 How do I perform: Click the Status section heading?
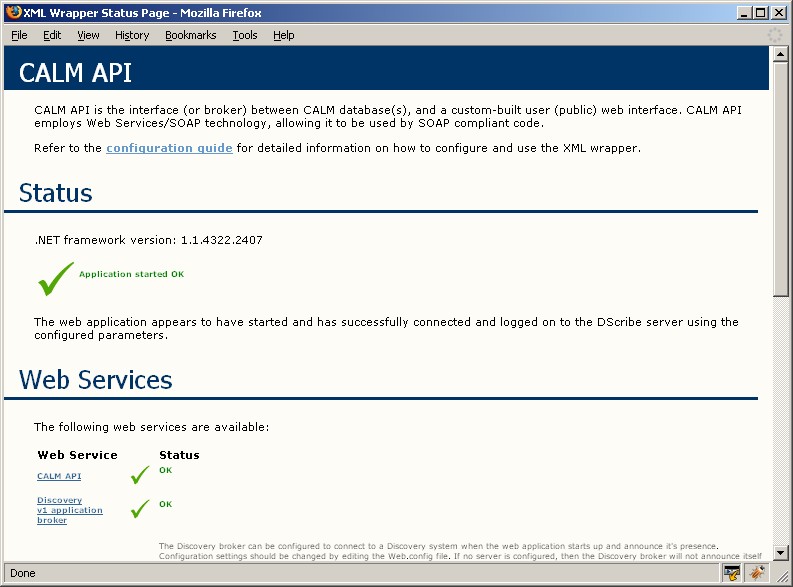pos(56,193)
